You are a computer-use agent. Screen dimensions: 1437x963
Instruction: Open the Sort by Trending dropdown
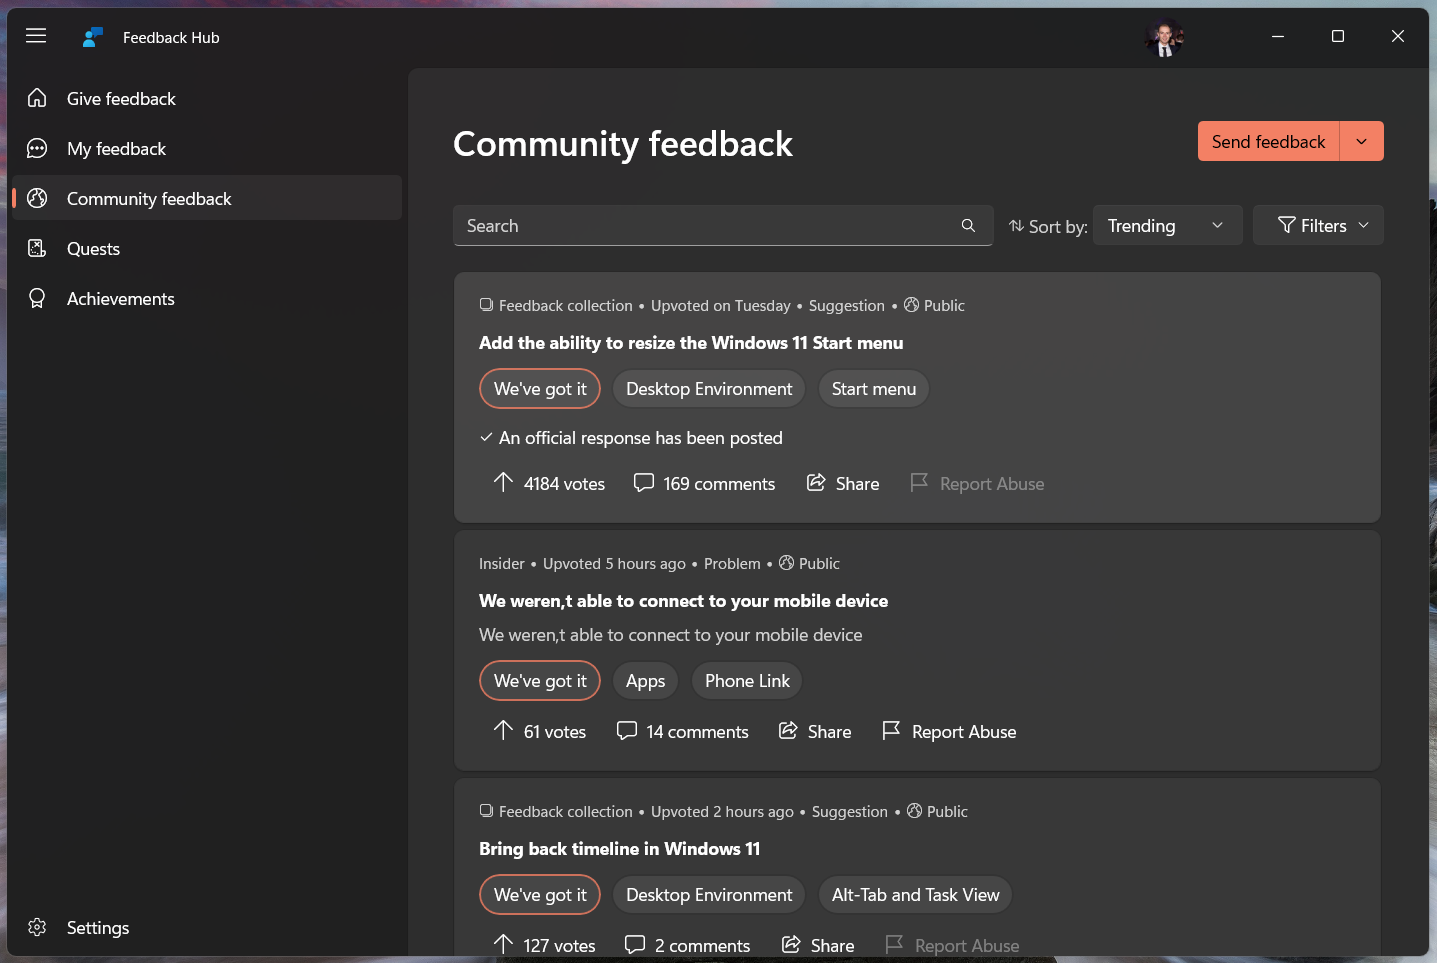[1167, 225]
